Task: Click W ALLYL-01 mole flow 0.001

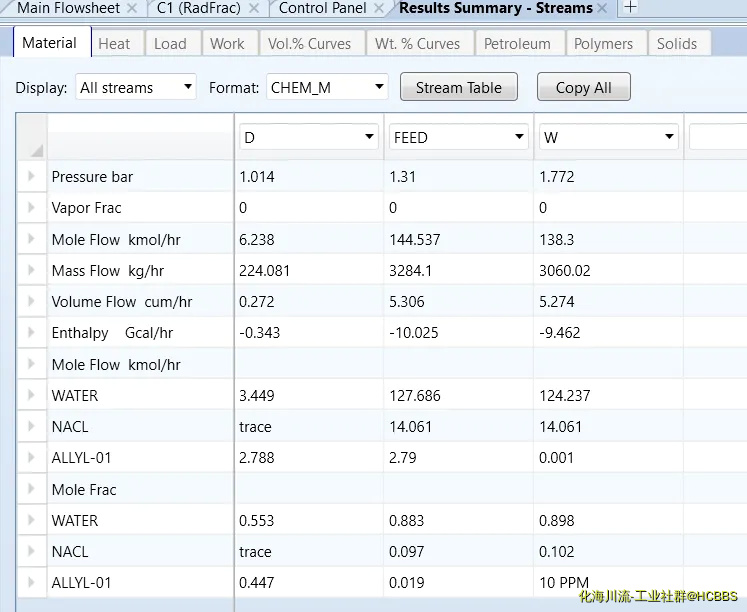Action: click(x=556, y=458)
